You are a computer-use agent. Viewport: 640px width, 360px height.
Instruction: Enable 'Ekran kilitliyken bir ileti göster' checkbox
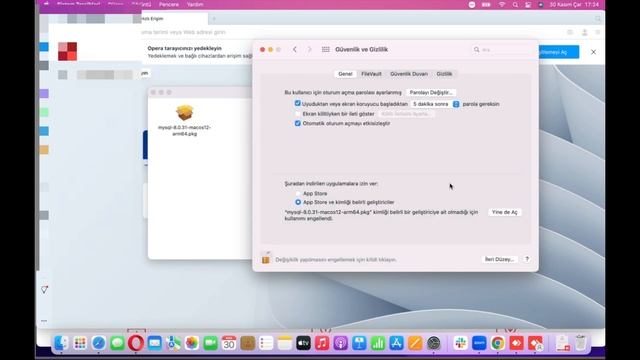coord(298,114)
